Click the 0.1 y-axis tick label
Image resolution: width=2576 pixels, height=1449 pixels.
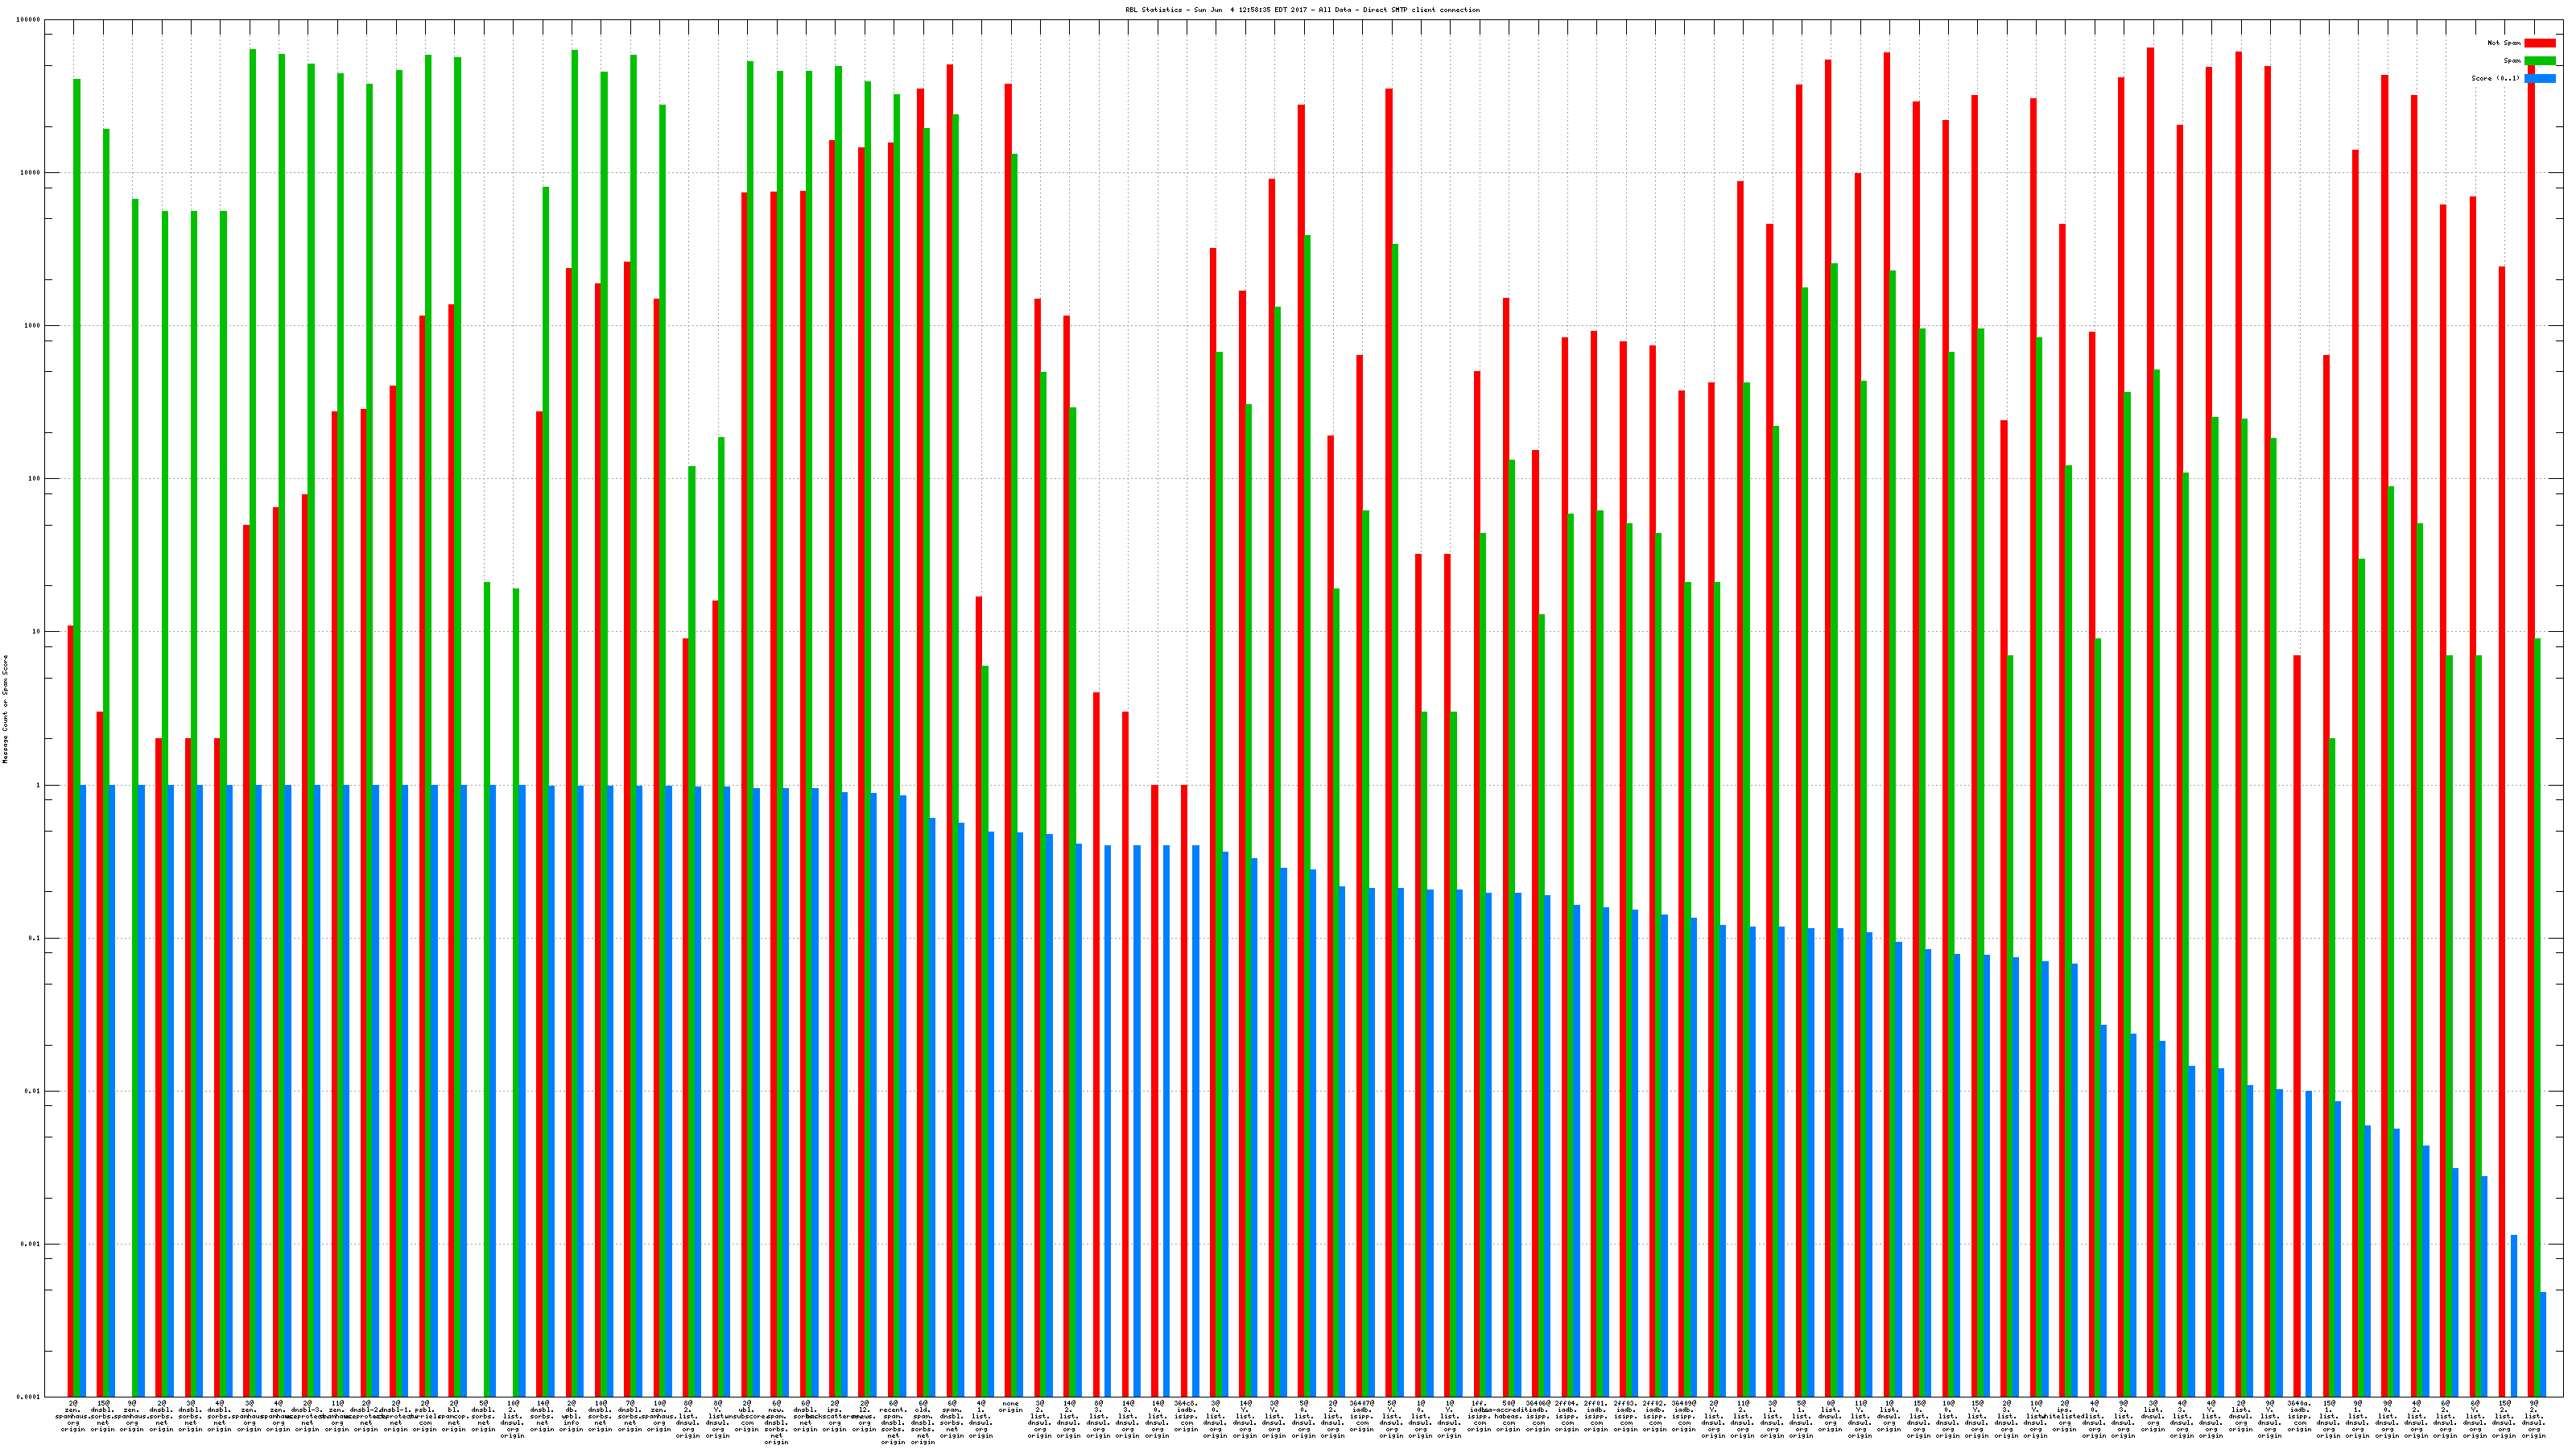click(x=35, y=938)
